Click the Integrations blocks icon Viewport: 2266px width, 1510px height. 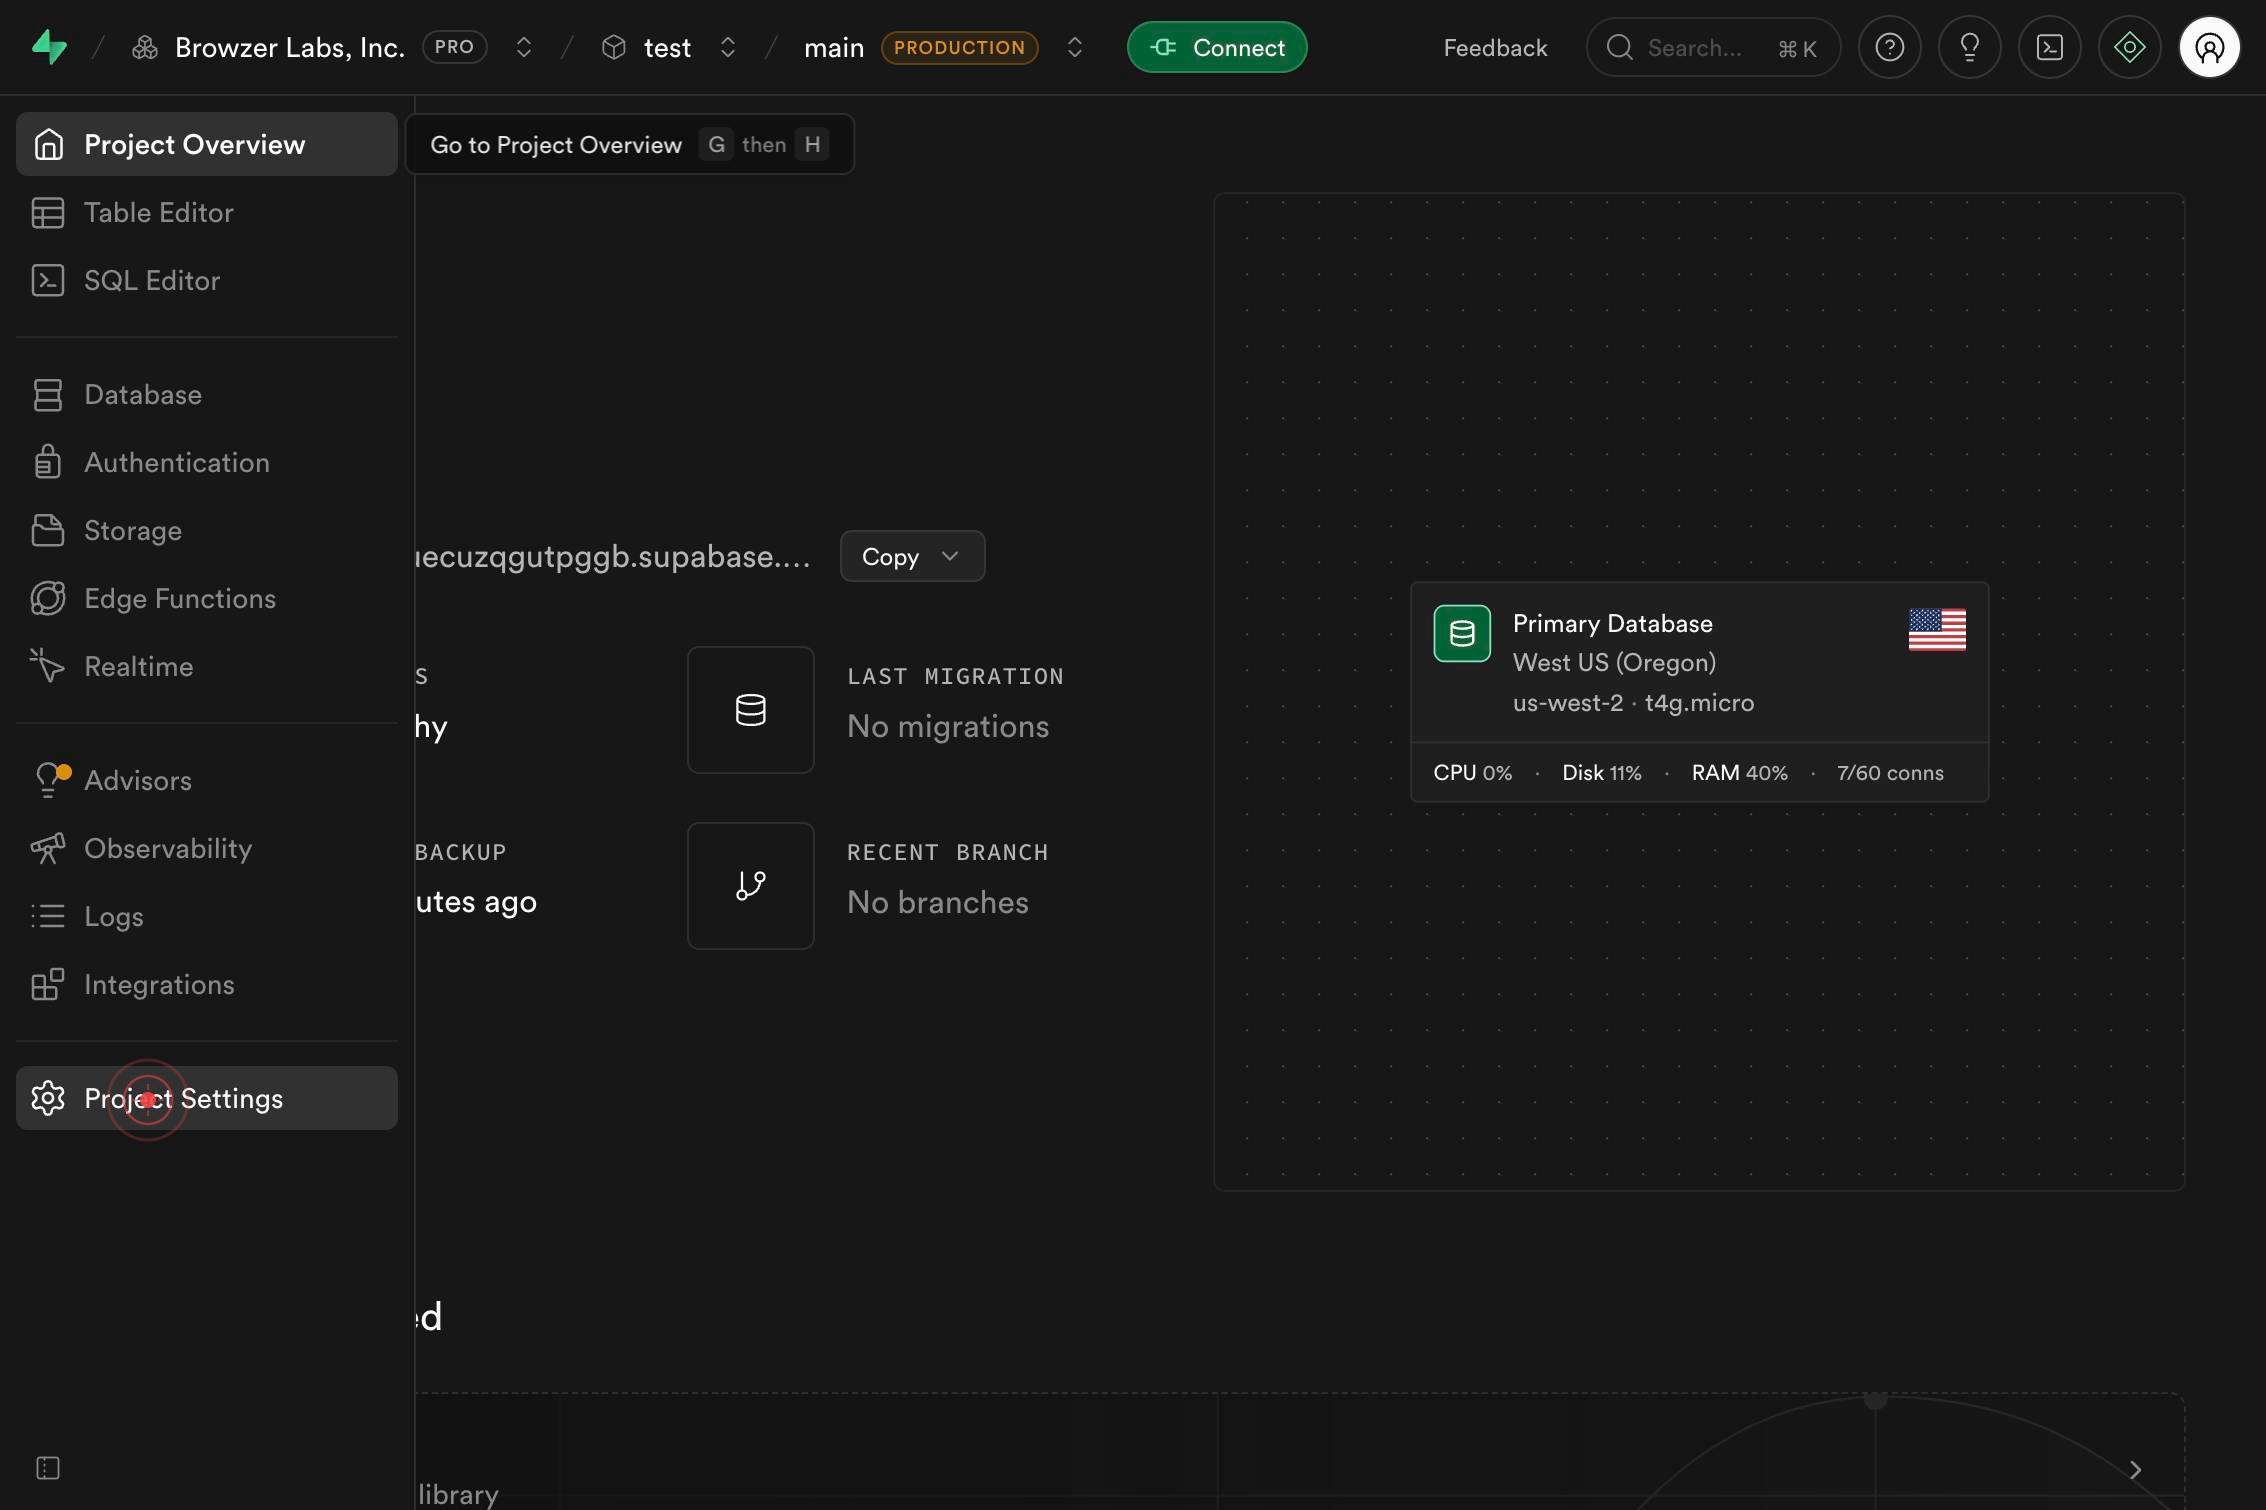pyautogui.click(x=48, y=984)
